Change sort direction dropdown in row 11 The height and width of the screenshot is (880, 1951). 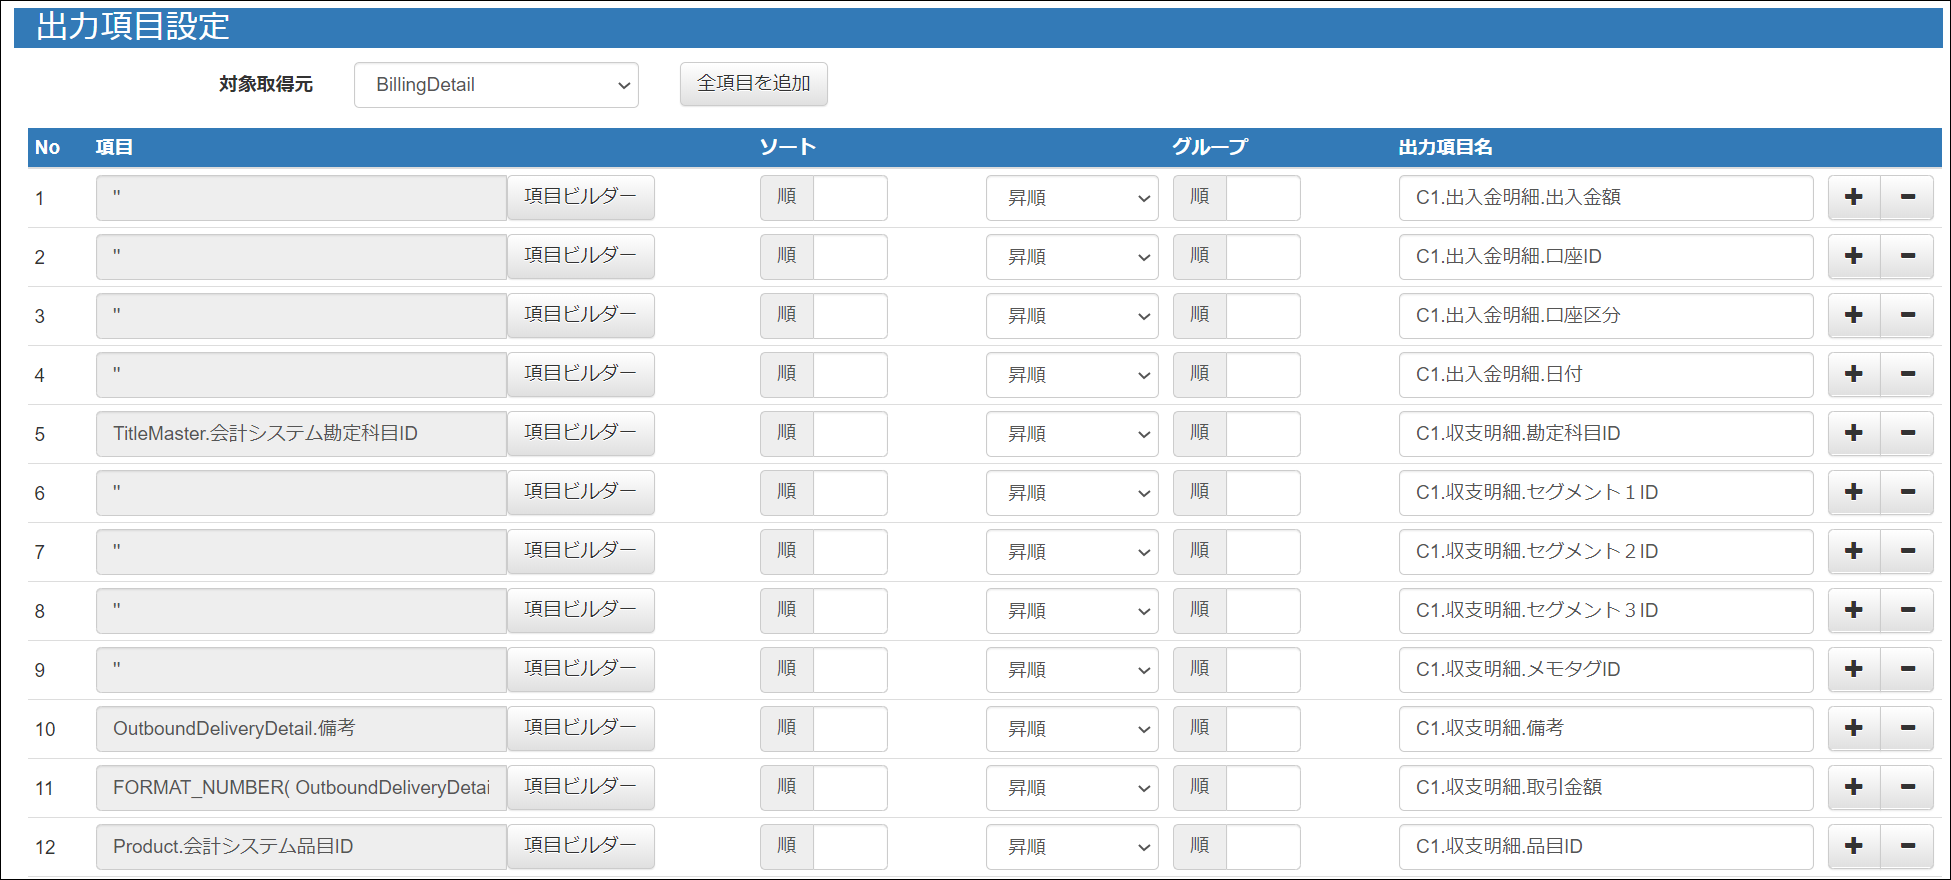[1071, 788]
